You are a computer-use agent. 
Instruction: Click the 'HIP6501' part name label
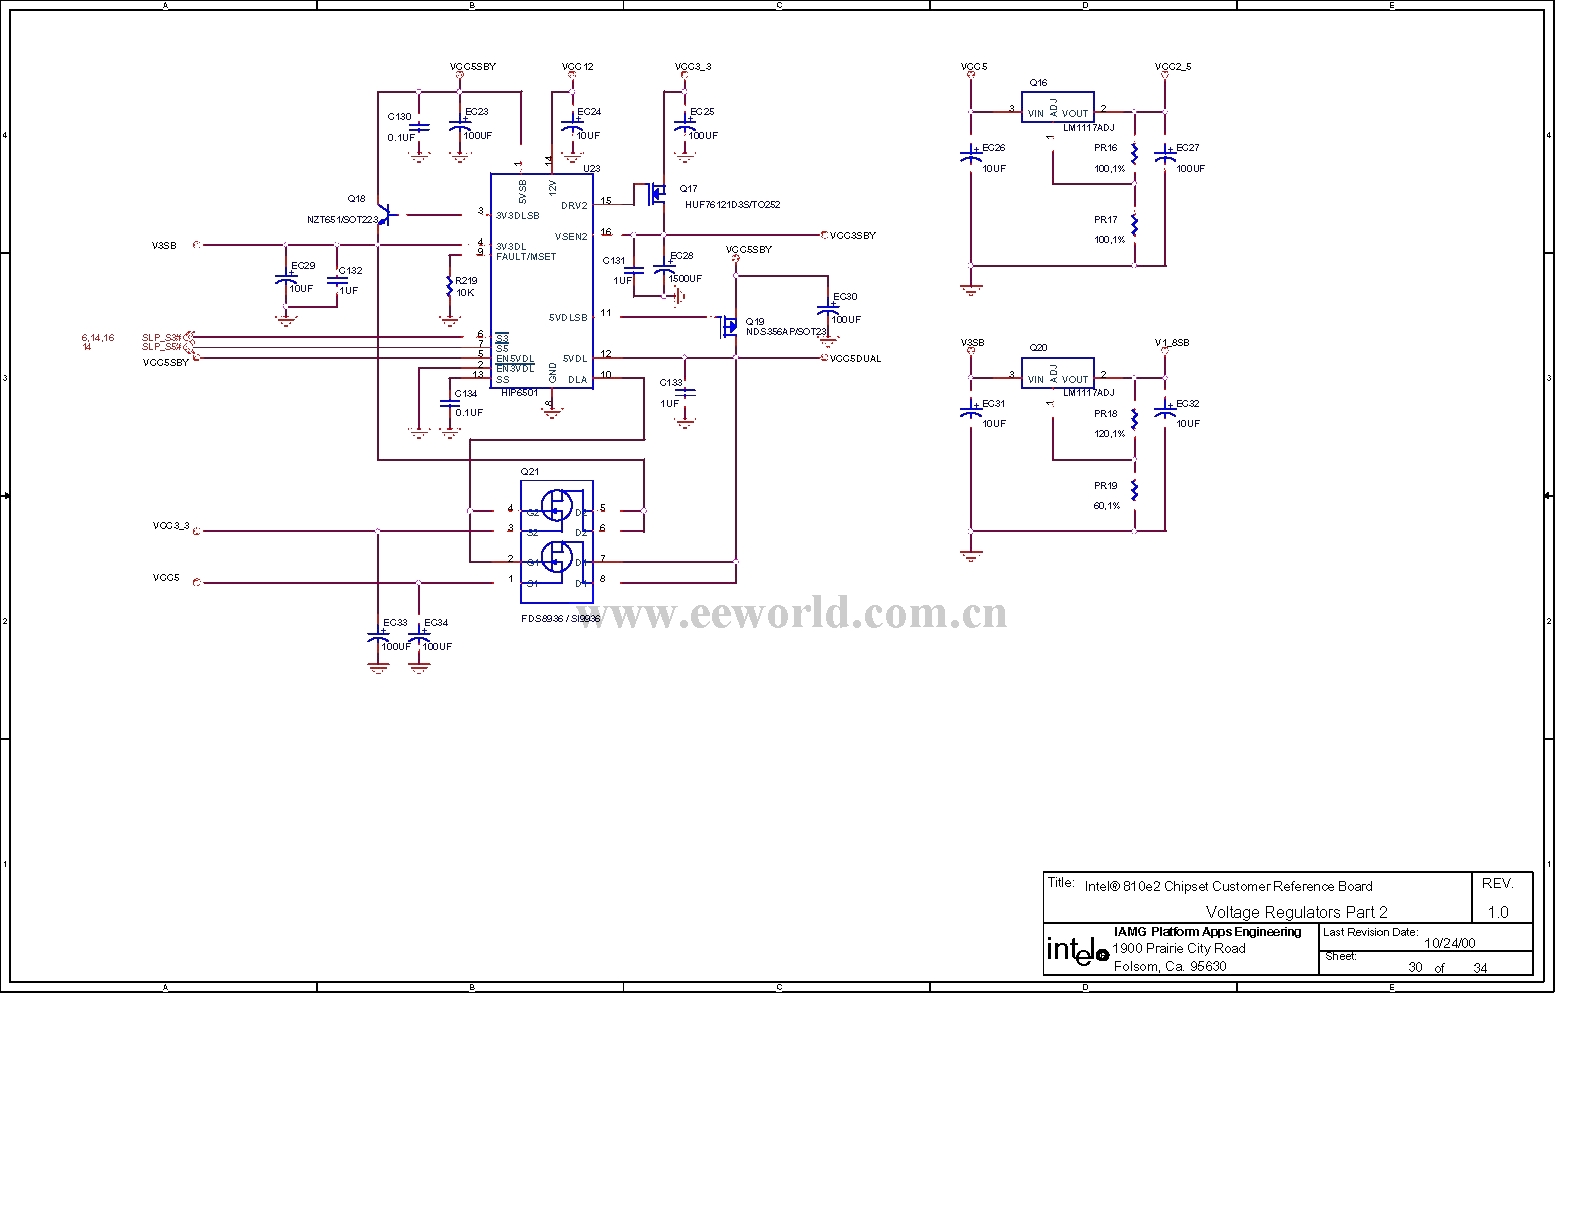tap(519, 393)
